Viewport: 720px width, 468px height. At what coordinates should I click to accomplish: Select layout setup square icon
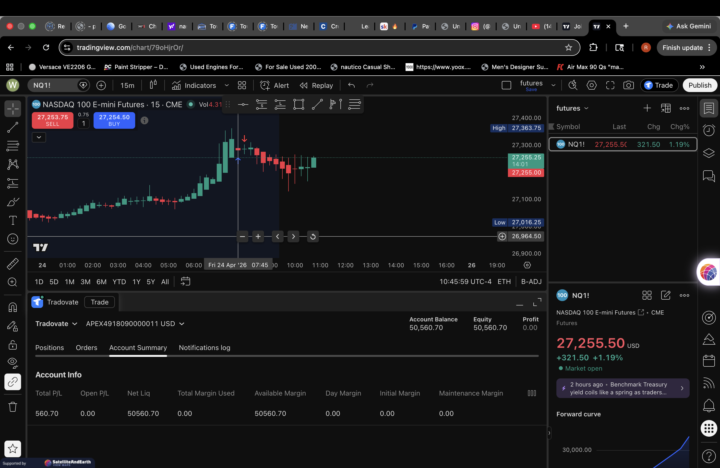[x=506, y=85]
